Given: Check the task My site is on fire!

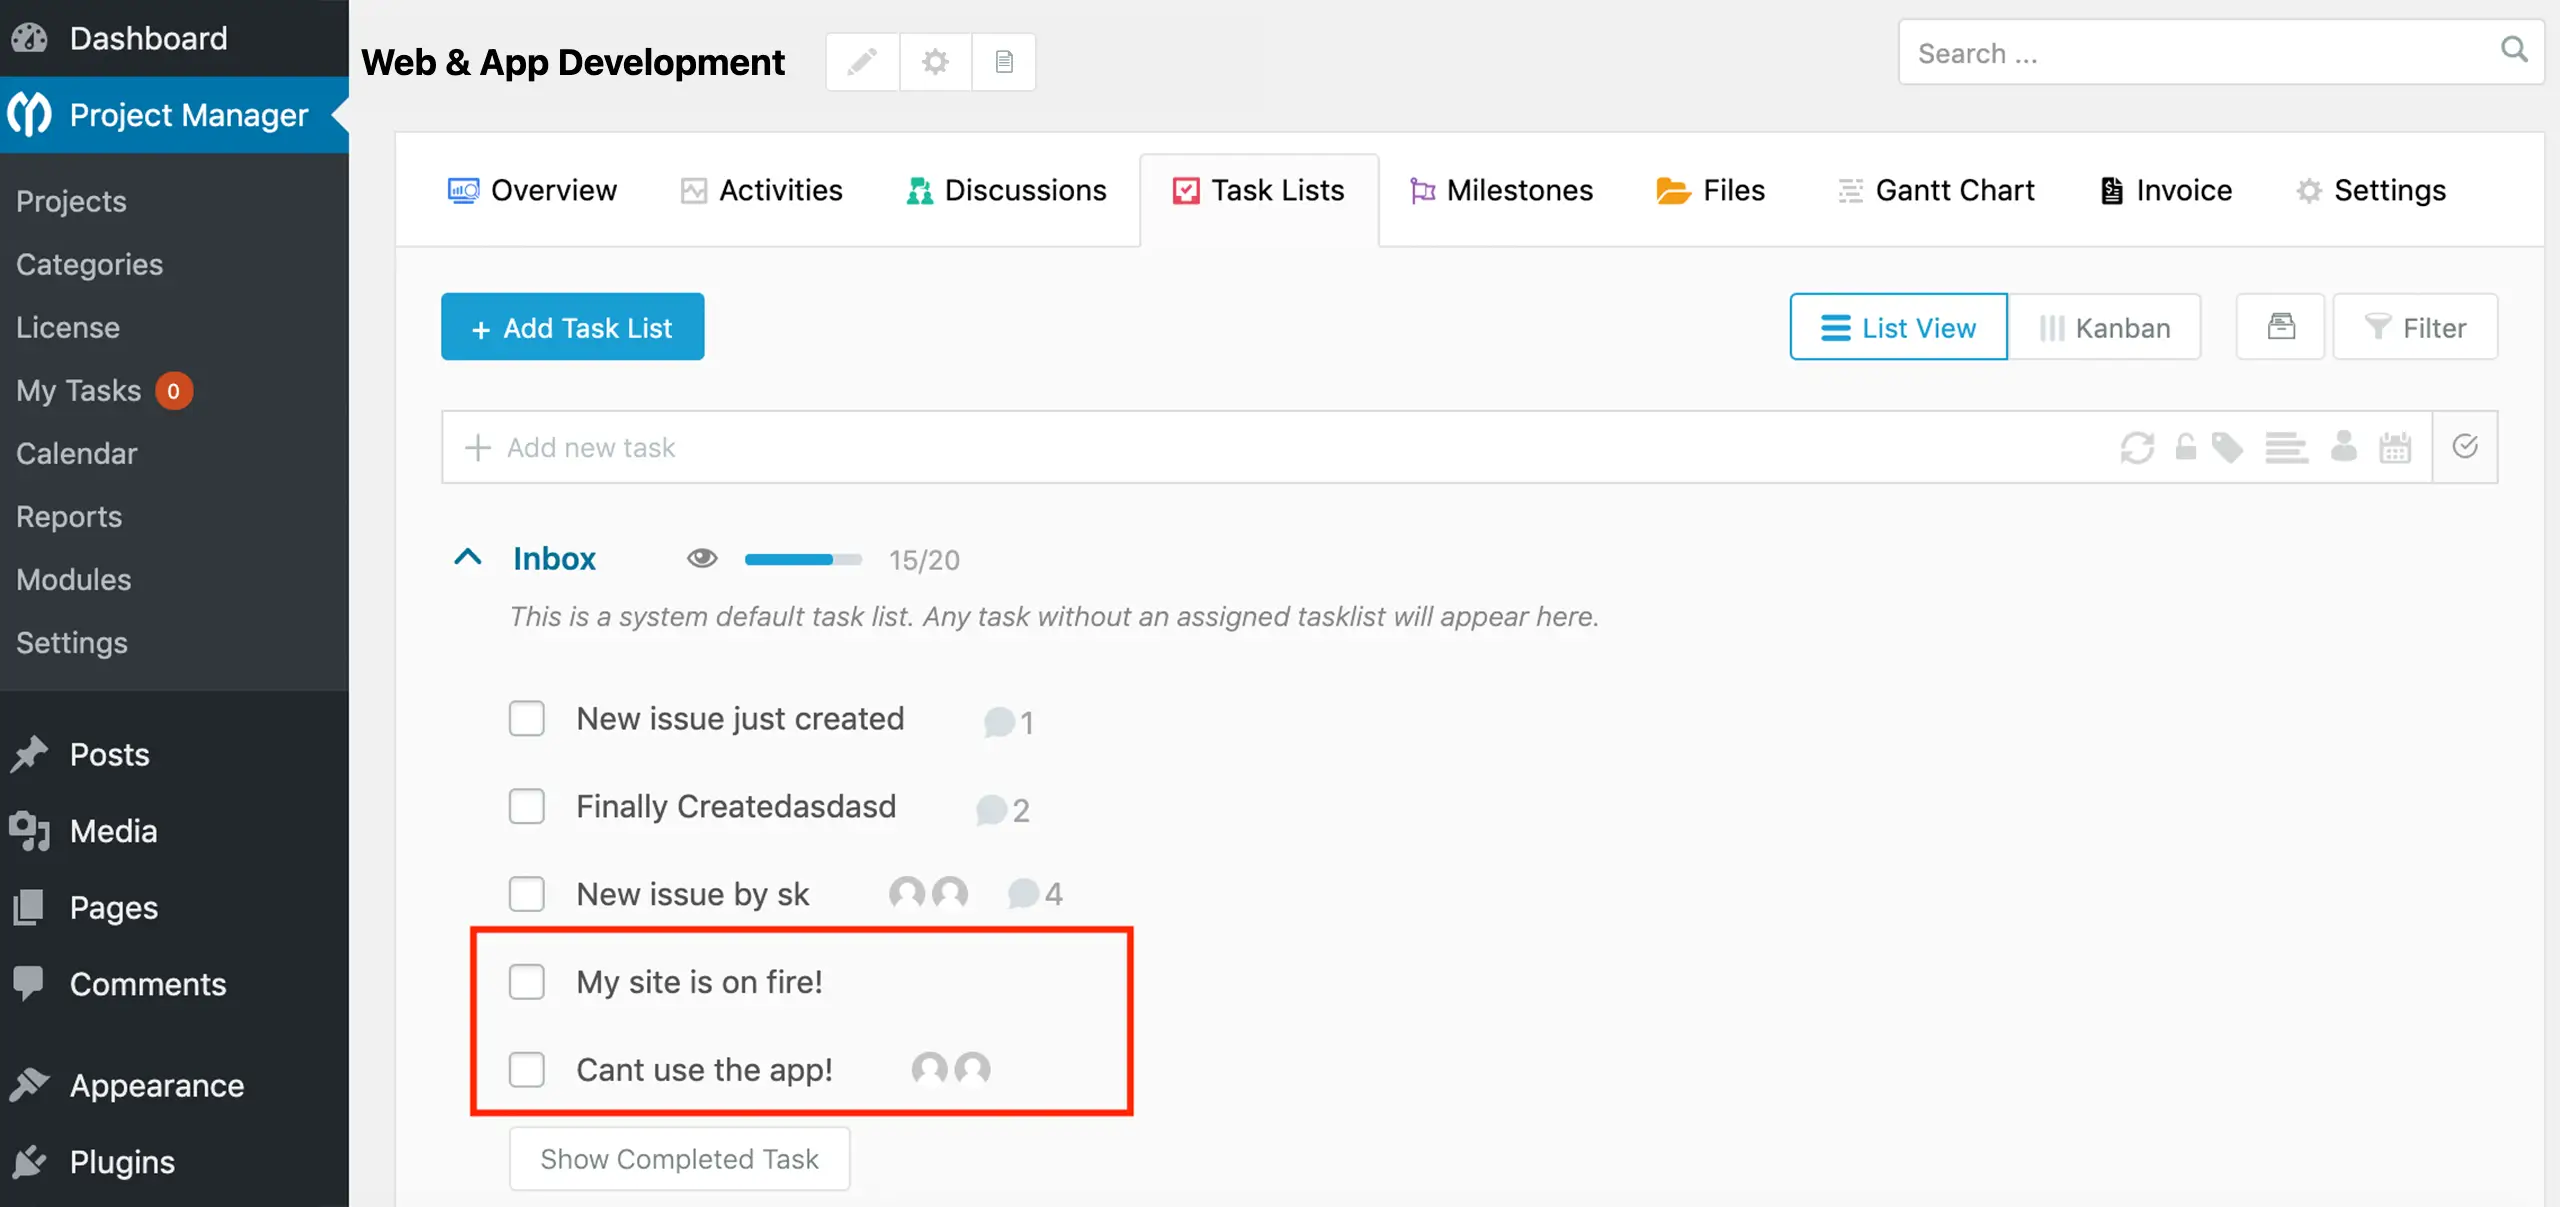Looking at the screenshot, I should 527,981.
